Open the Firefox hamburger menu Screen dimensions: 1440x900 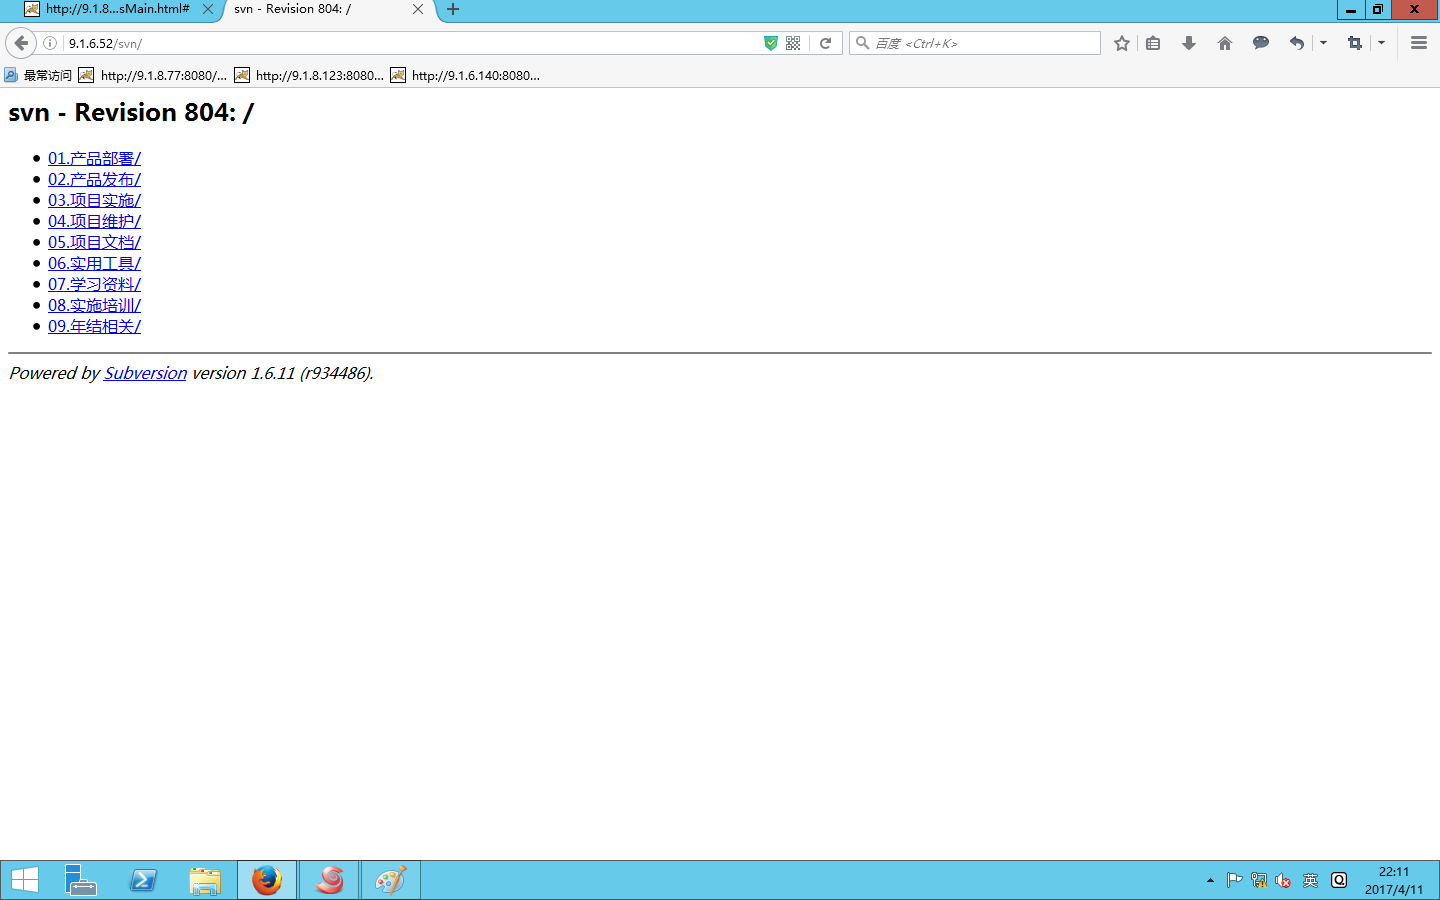tap(1419, 43)
